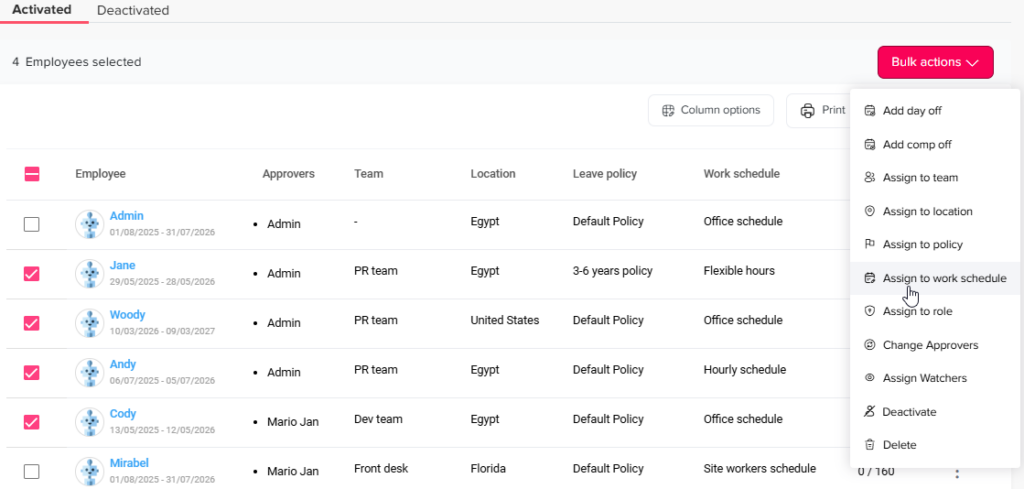
Task: Choose Change Approvers from bulk menu
Action: coord(935,345)
